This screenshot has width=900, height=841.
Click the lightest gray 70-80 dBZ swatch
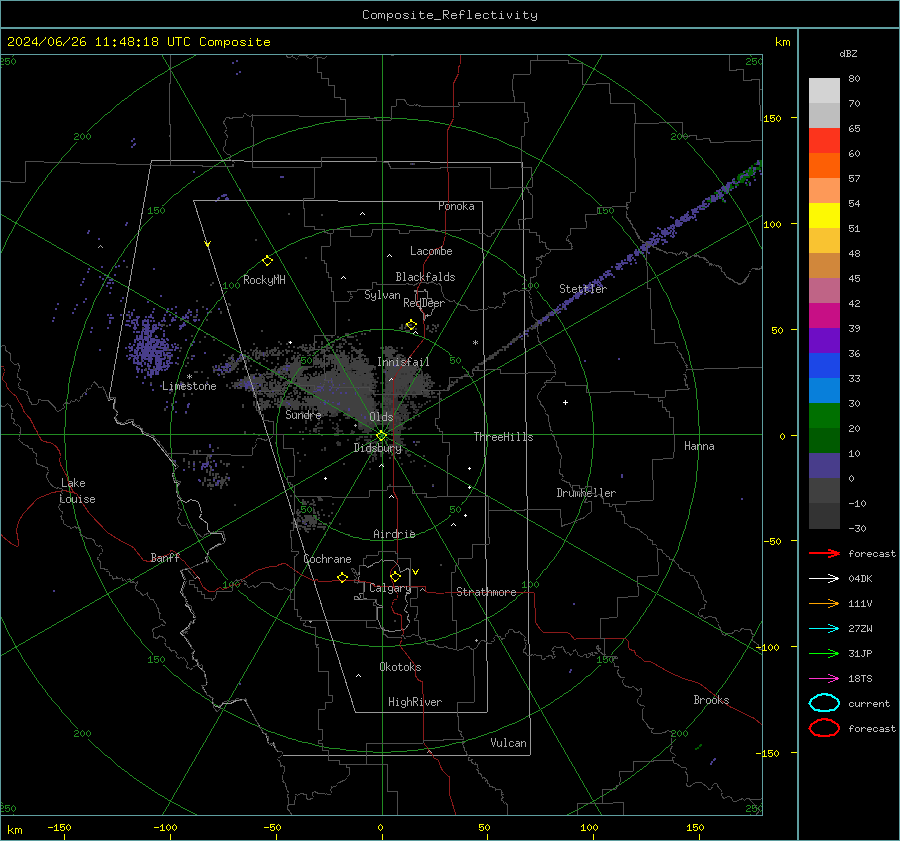[x=824, y=90]
